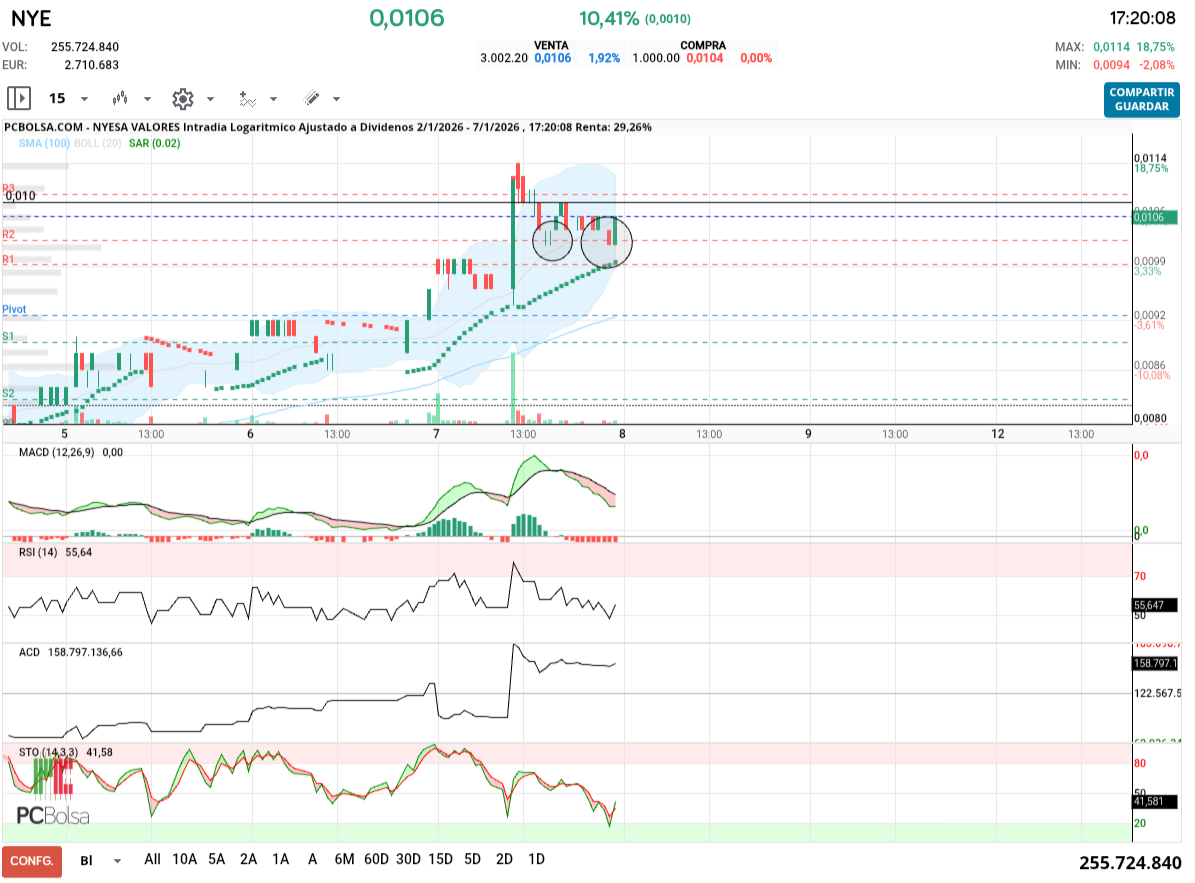Select the pencil drawing tool icon
This screenshot has width=1195, height=883.
pyautogui.click(x=311, y=98)
